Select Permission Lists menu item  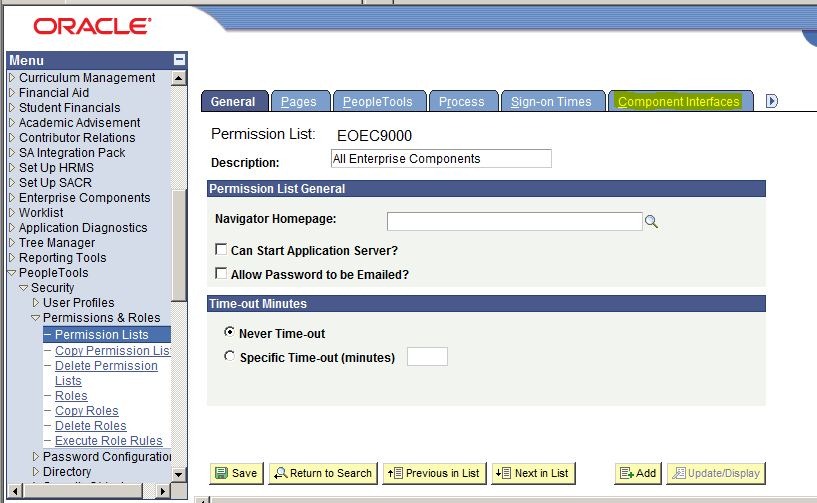pyautogui.click(x=107, y=335)
